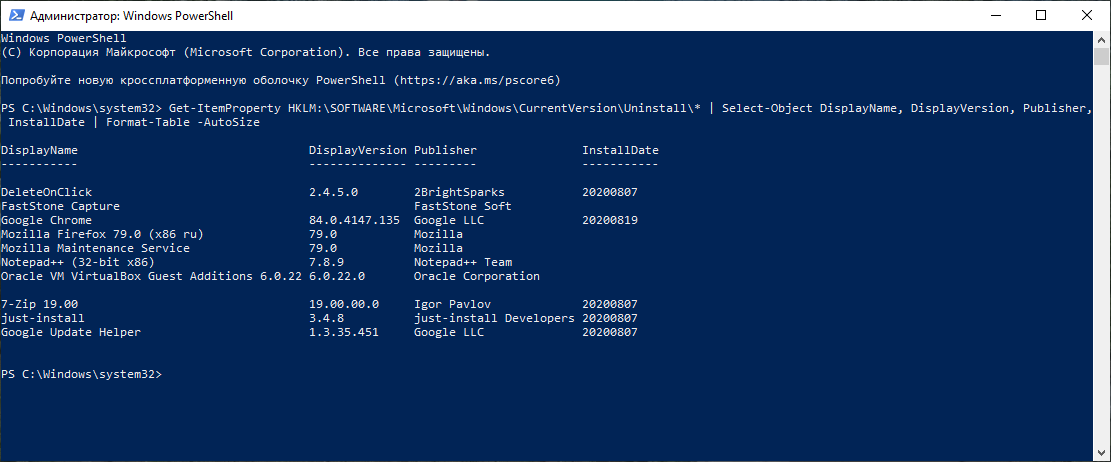Click the DisplayName column header
1111x462 pixels.
(x=39, y=150)
